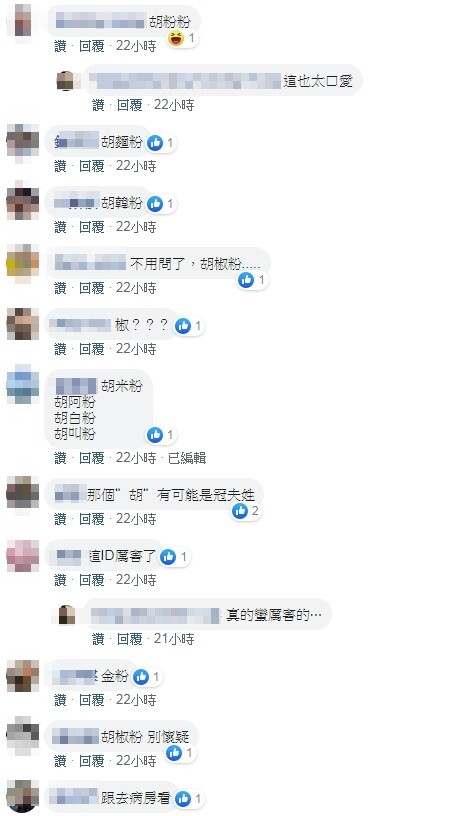Reply to the 這也太口愛 comment
This screenshot has width=463, height=816.
pyautogui.click(x=130, y=105)
